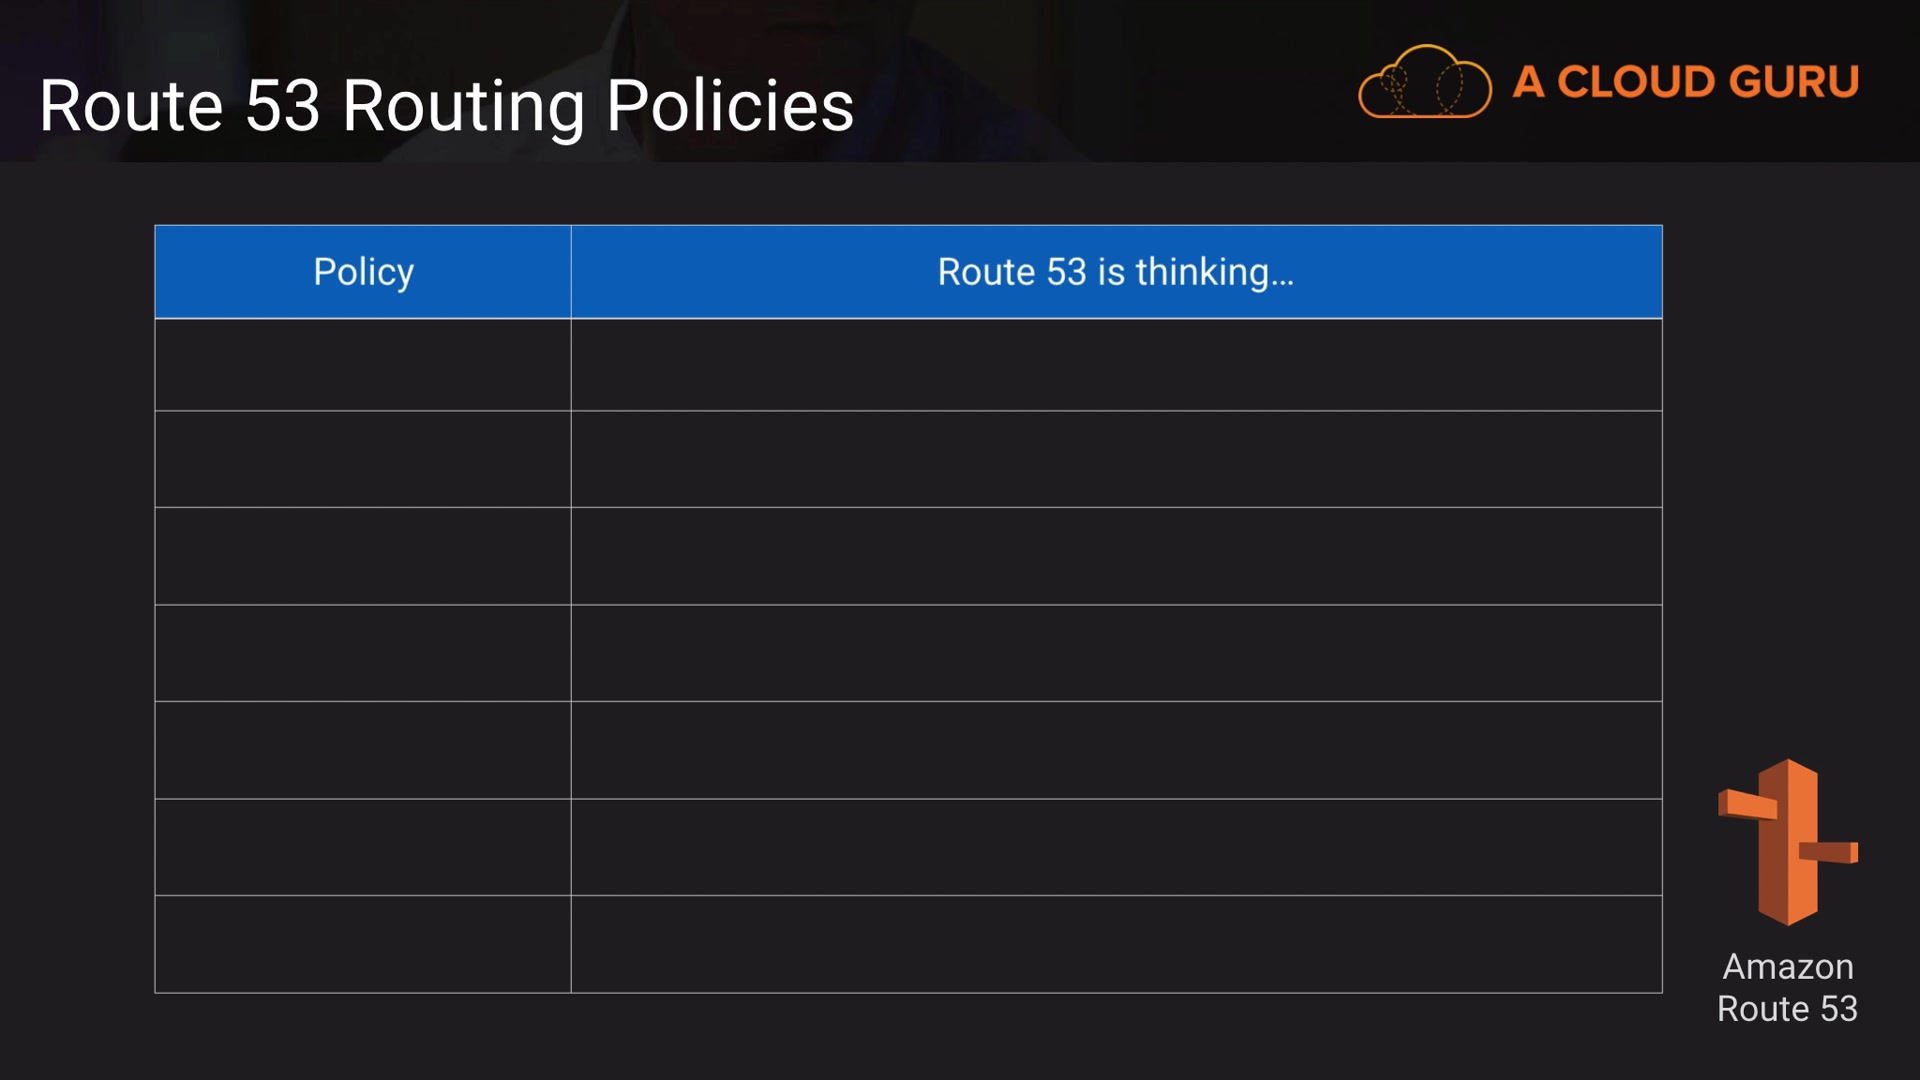Select last empty cell under Policy column
Viewport: 1920px width, 1080px height.
point(363,944)
